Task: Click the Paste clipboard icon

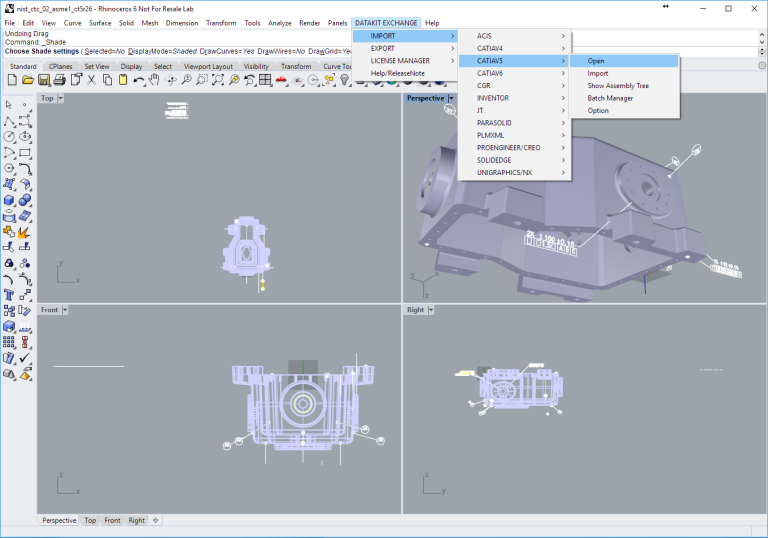Action: 123,80
